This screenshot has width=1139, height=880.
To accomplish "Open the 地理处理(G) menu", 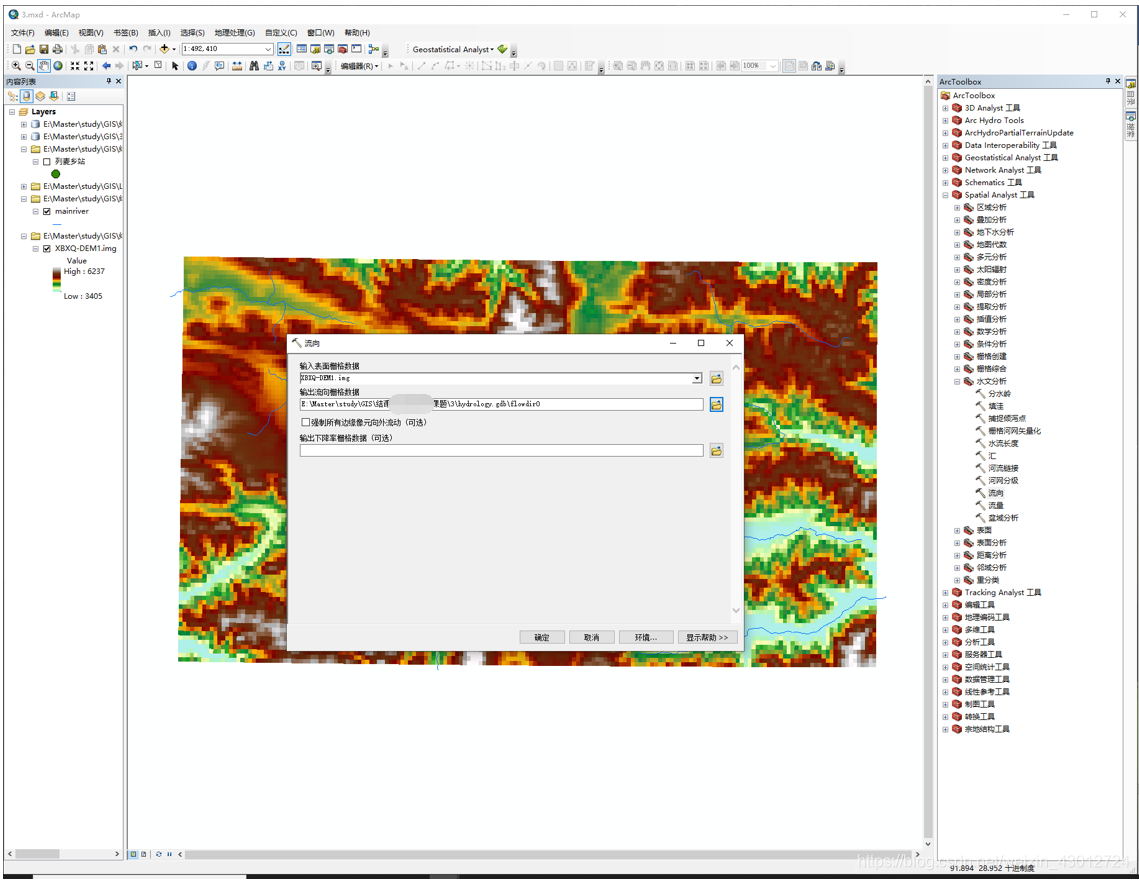I will pos(235,33).
